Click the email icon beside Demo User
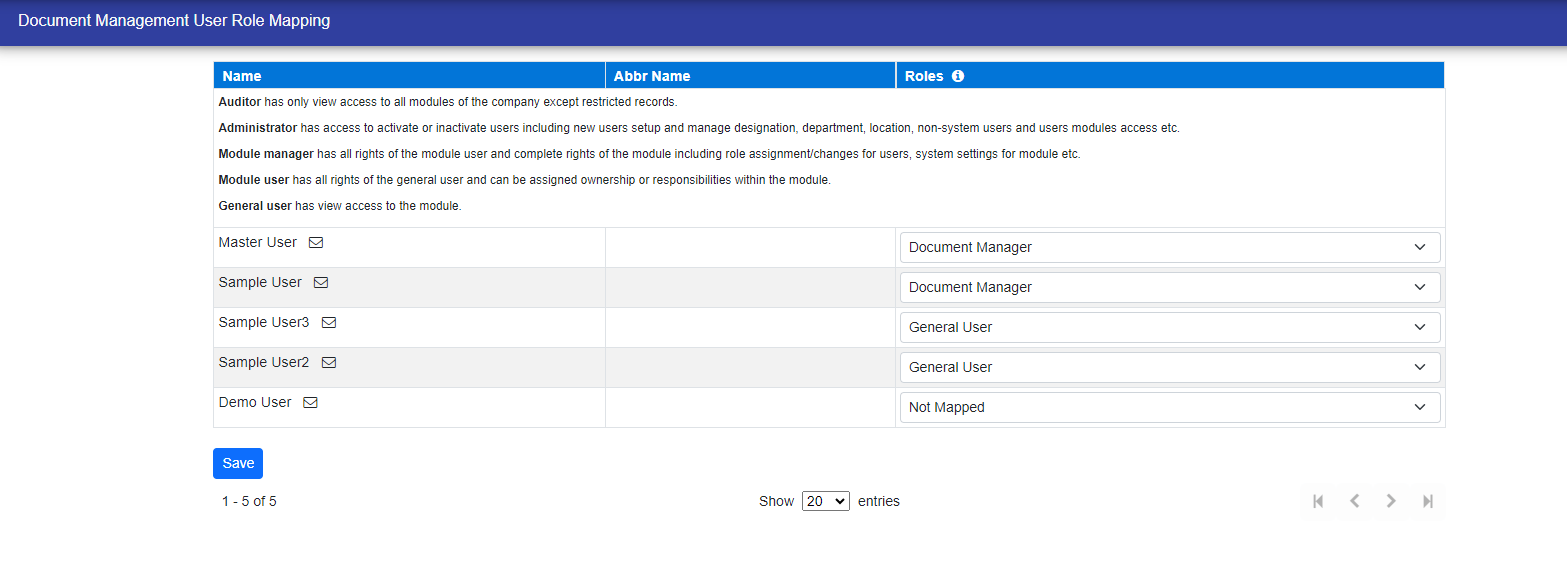 (x=310, y=403)
